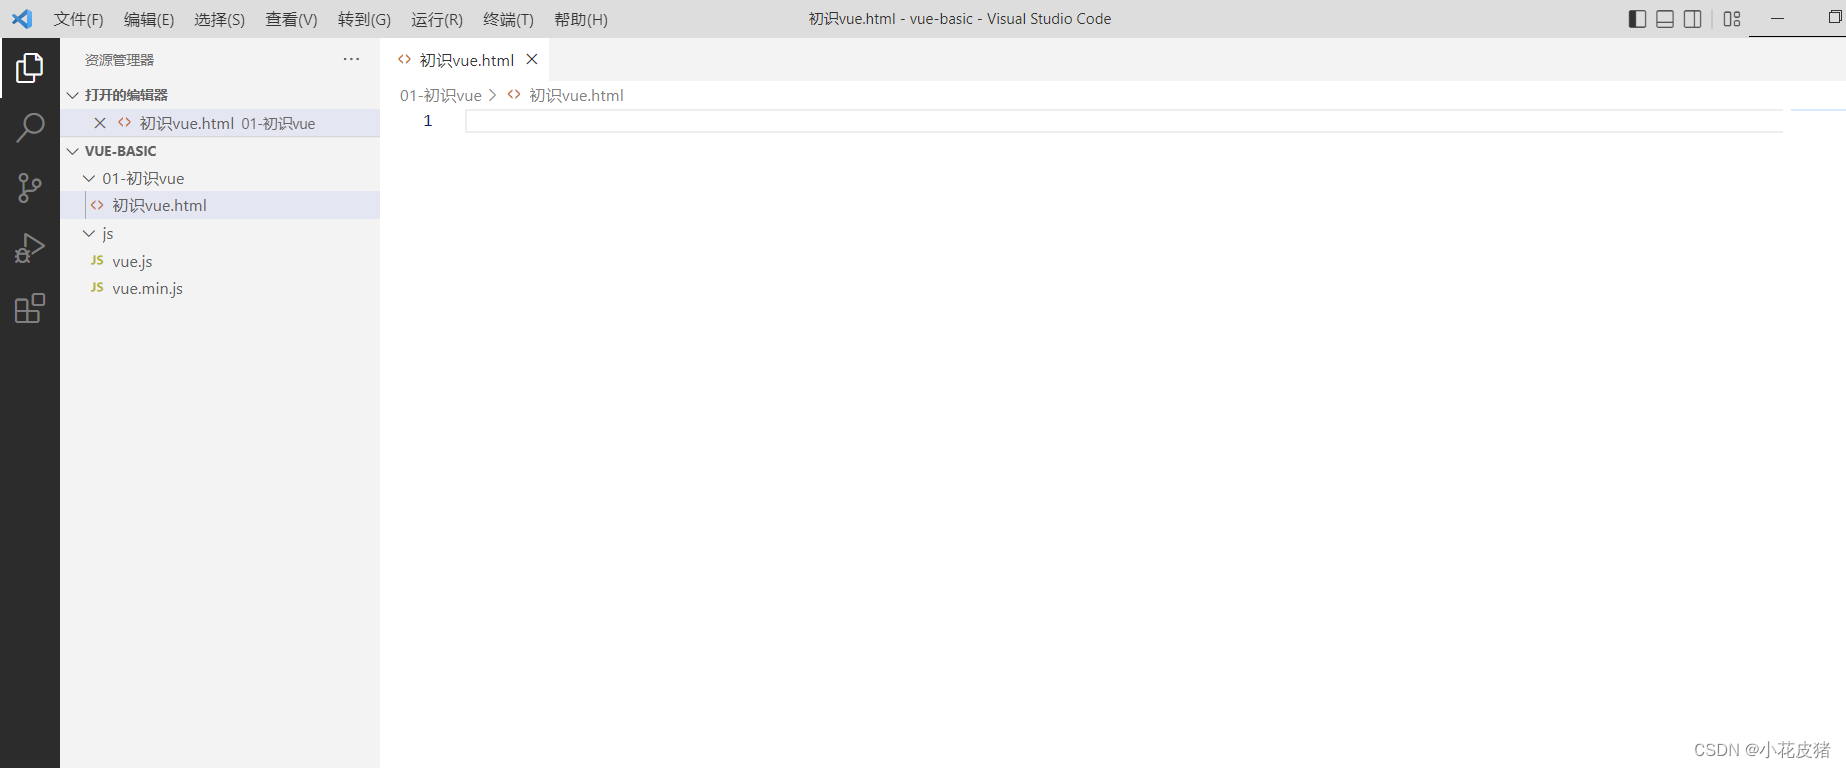Screen dimensions: 1846x768
Task: Click HTML icon in breadcrumb before 初识vue.html
Action: pyautogui.click(x=514, y=94)
